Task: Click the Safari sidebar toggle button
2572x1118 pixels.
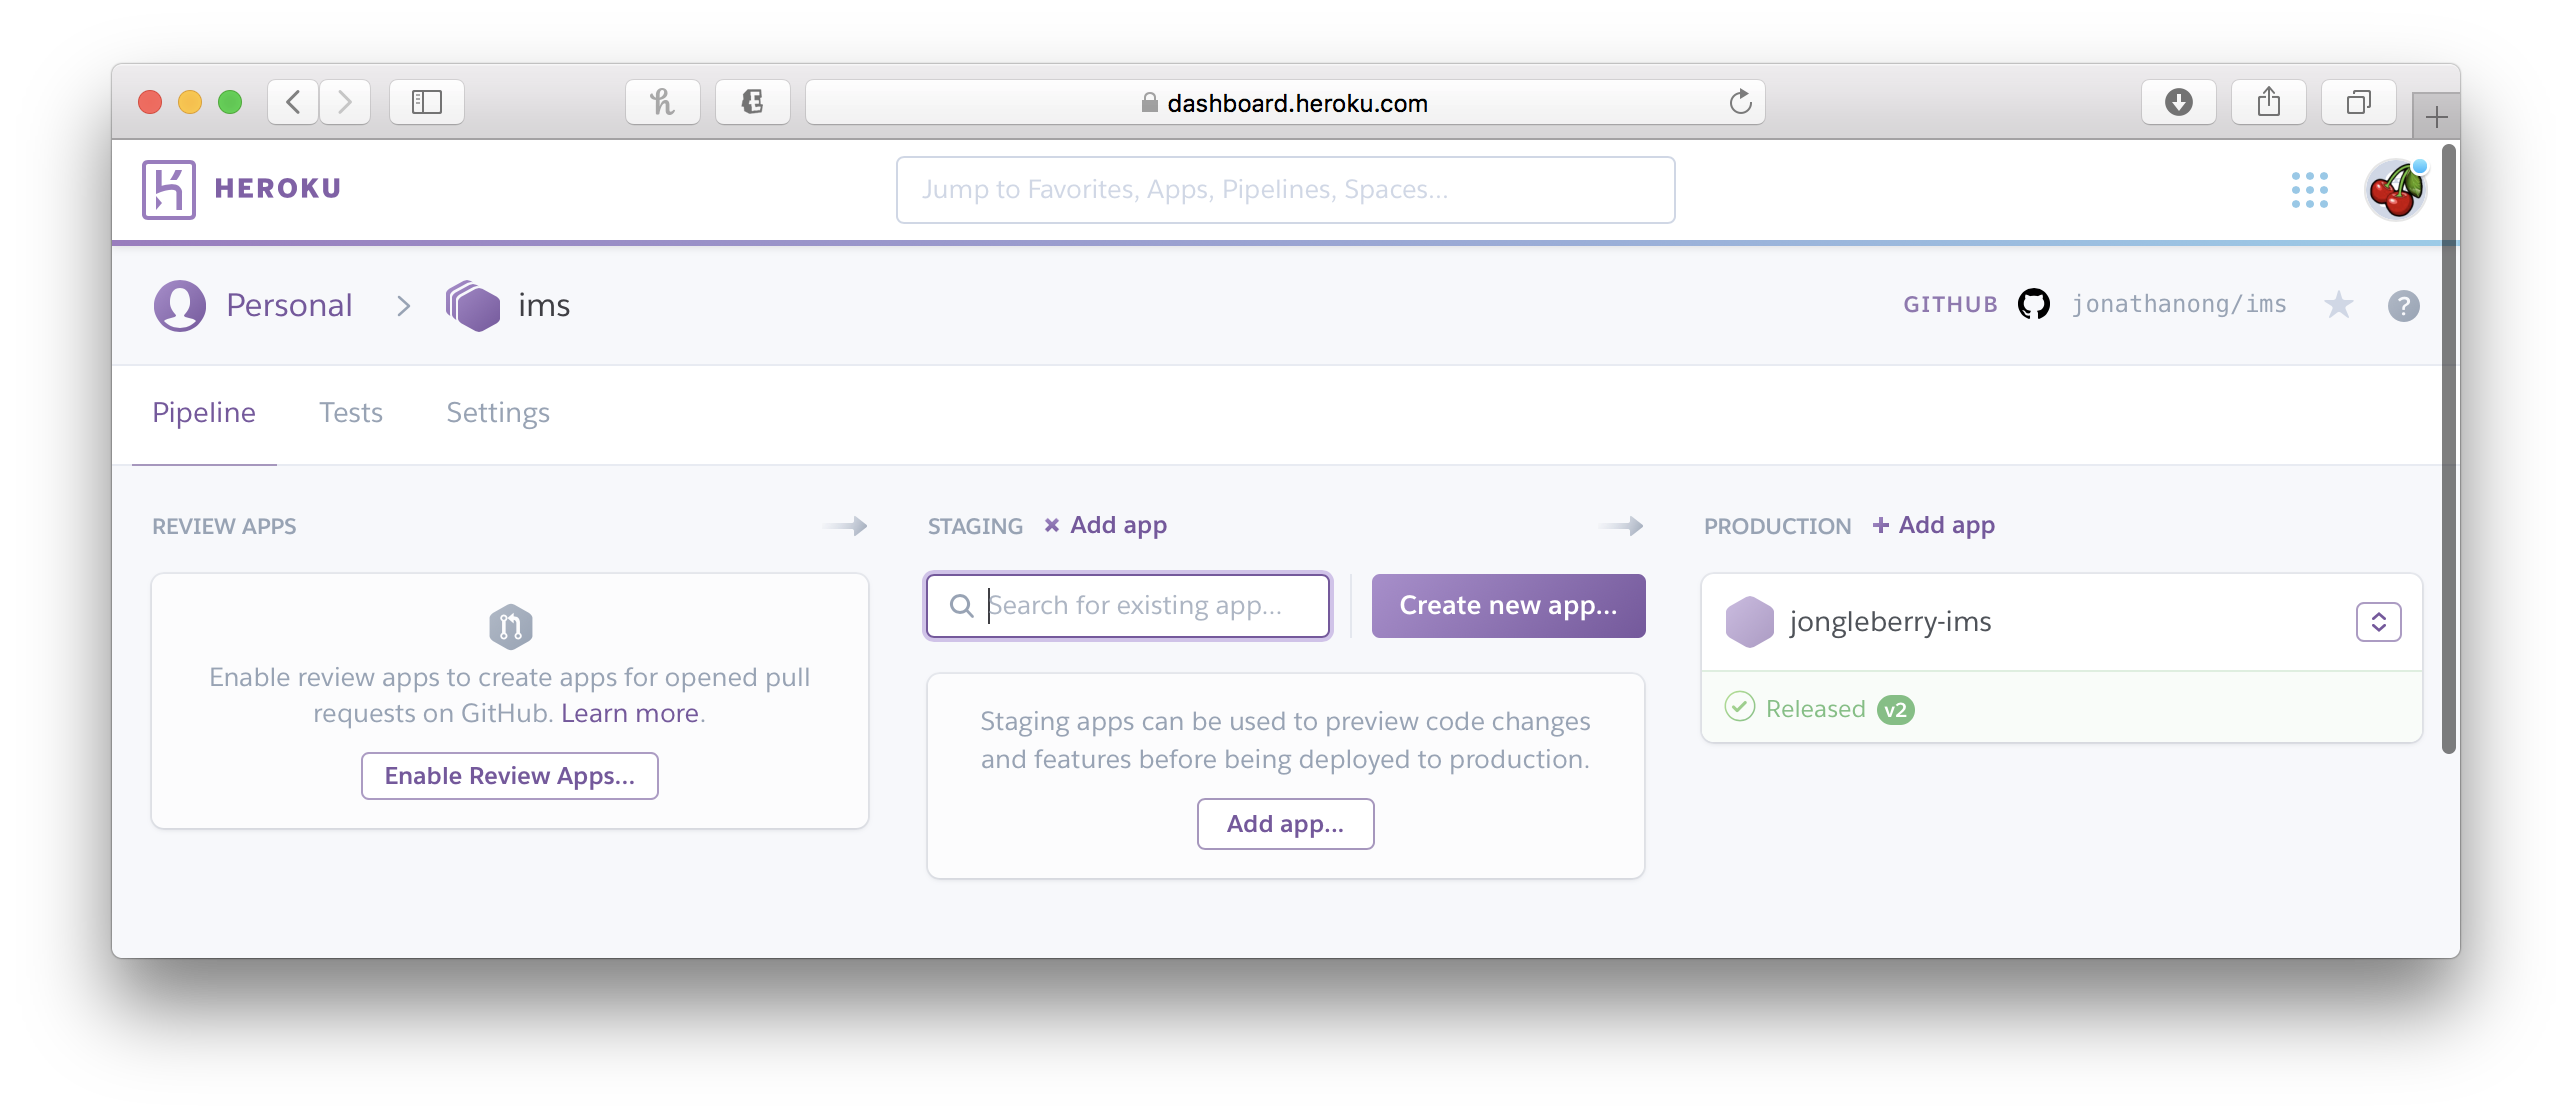Action: coord(426,102)
